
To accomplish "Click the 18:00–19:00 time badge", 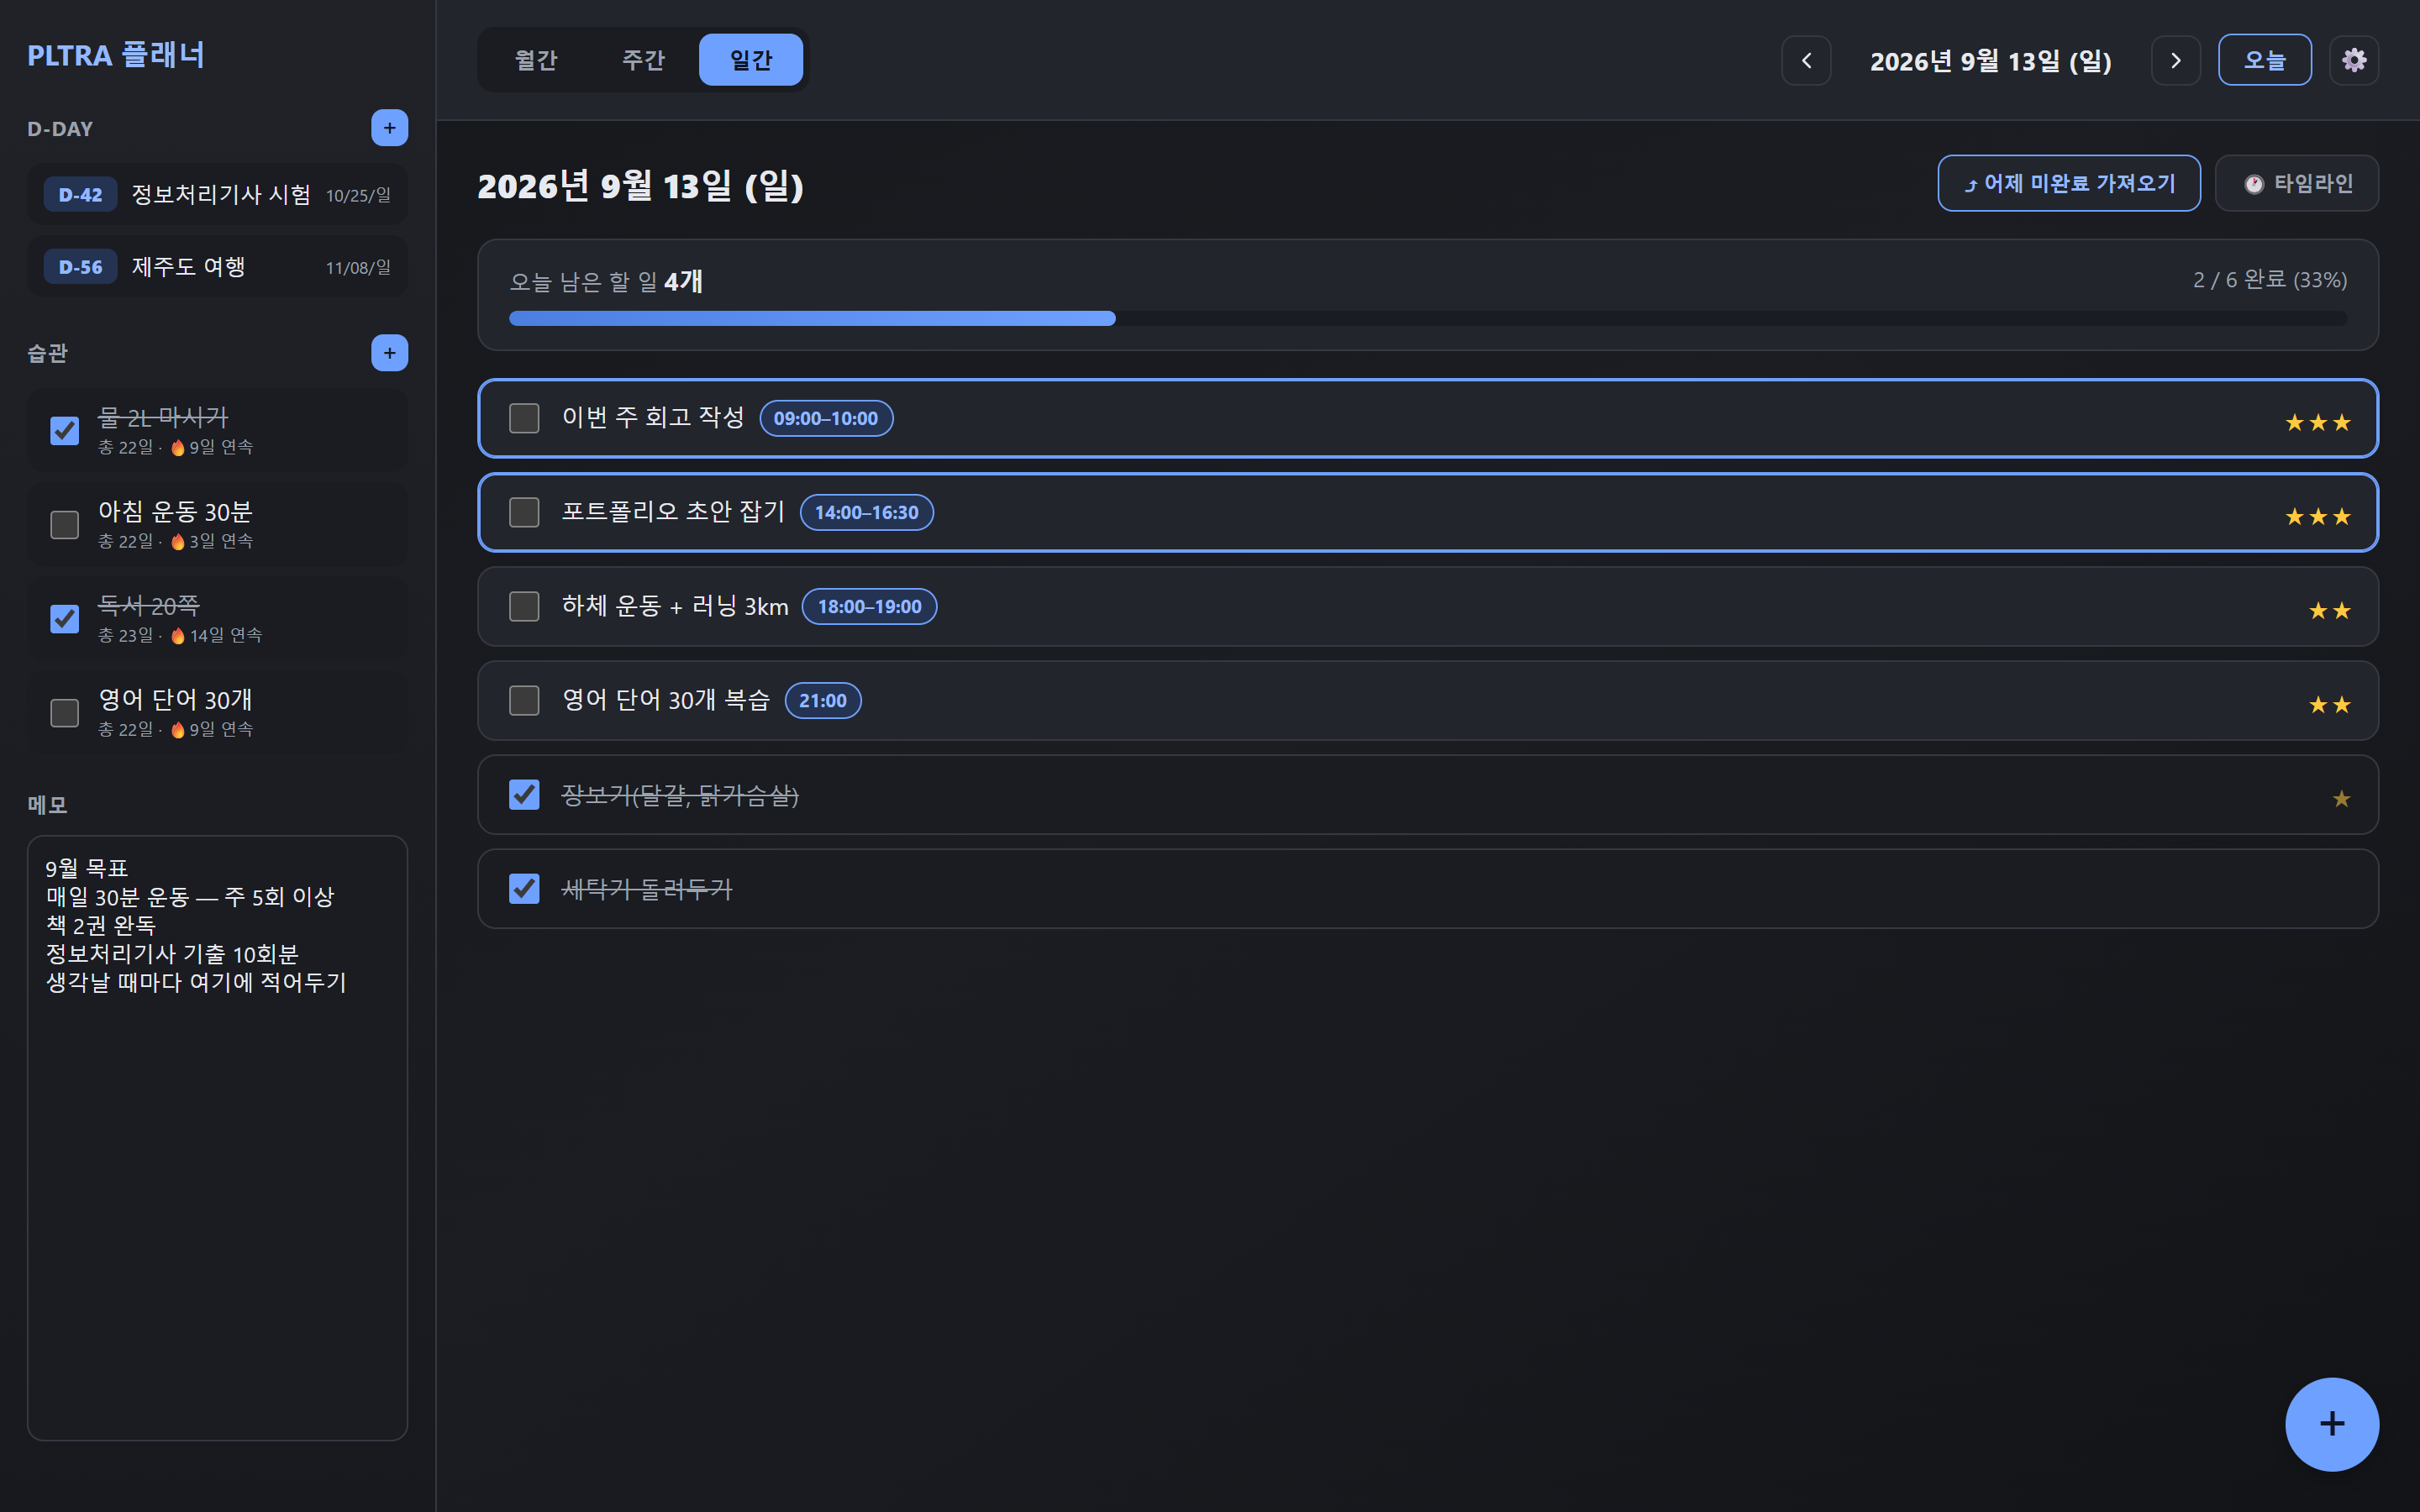I will point(869,606).
